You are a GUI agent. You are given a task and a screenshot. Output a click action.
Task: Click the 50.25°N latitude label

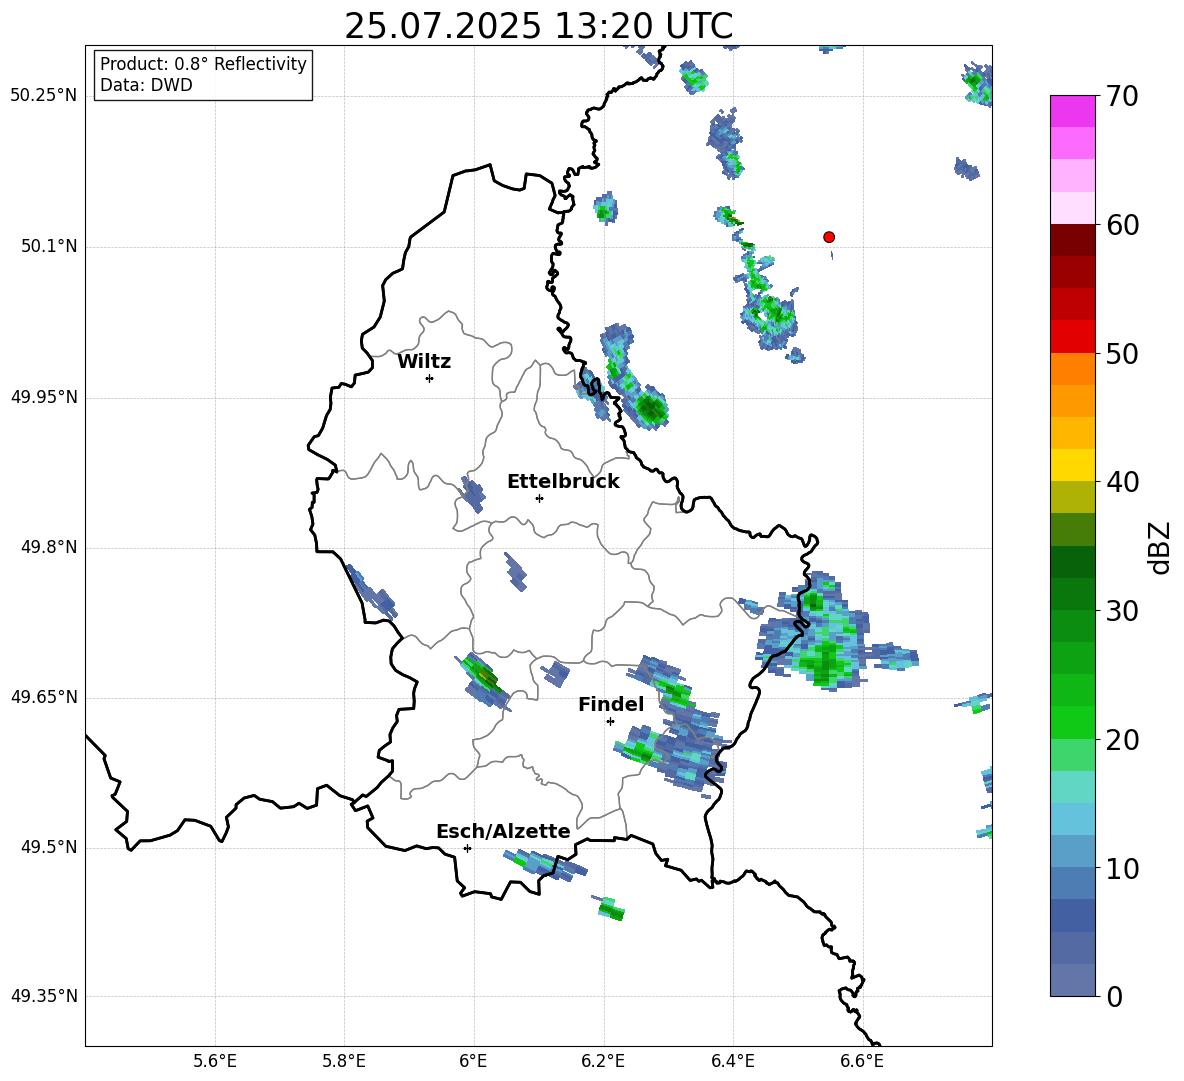click(44, 96)
